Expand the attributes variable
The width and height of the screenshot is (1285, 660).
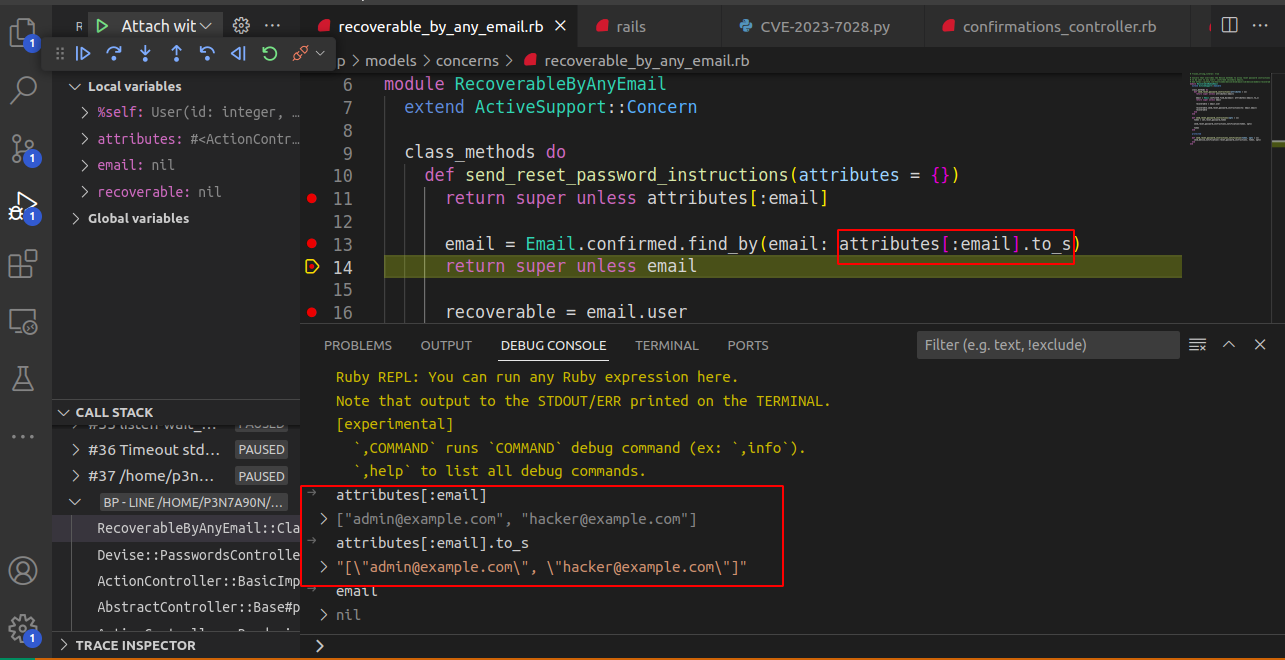85,139
